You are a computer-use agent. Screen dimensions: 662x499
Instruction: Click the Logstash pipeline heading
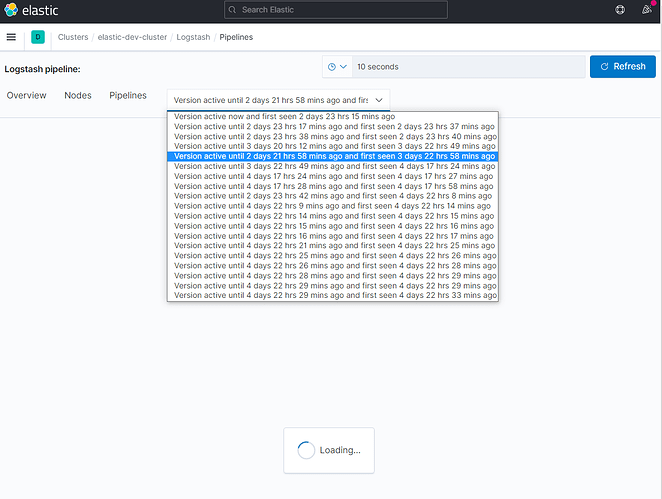click(x=42, y=69)
